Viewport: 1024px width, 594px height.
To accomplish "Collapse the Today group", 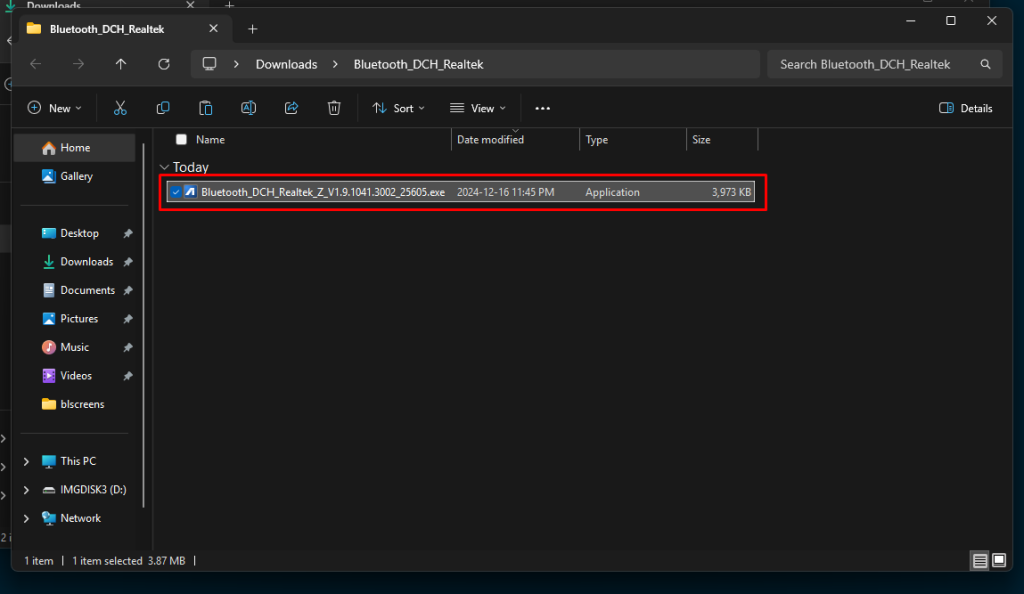I will (x=164, y=167).
